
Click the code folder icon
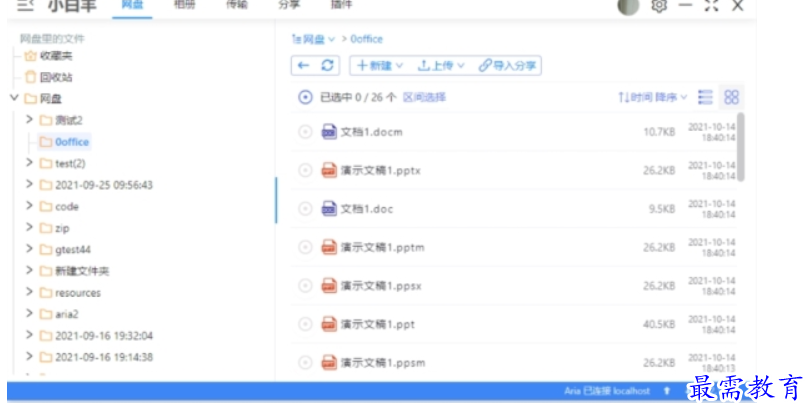pyautogui.click(x=46, y=206)
